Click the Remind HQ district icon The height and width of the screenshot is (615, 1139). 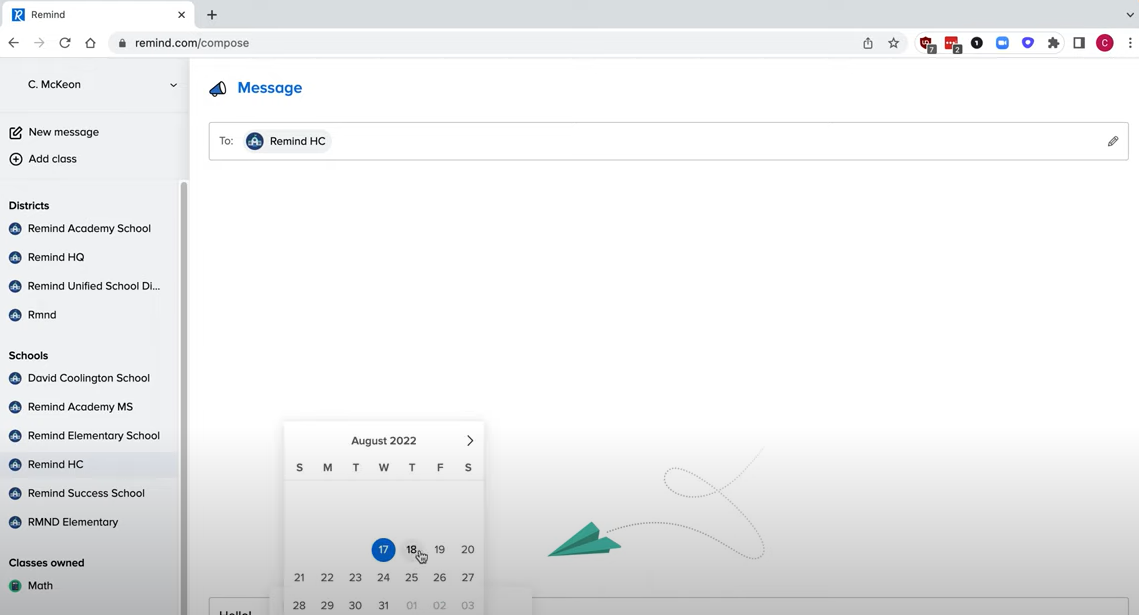(x=14, y=257)
